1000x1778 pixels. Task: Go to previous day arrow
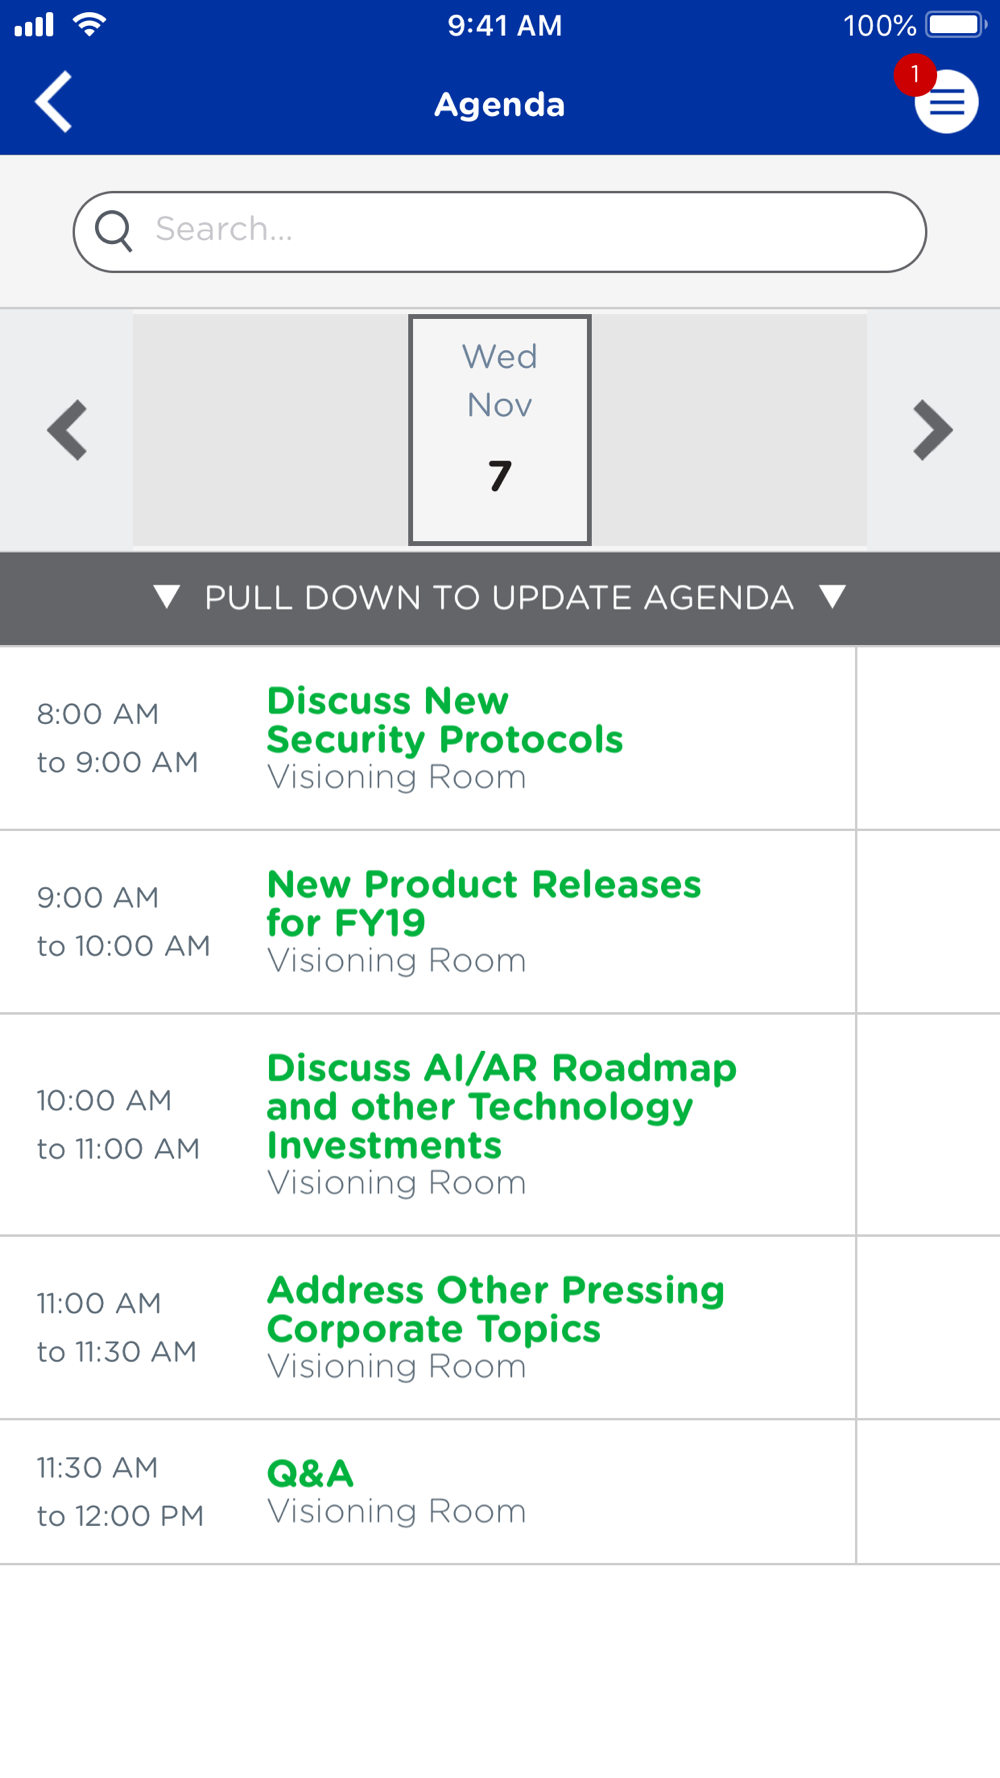point(67,430)
